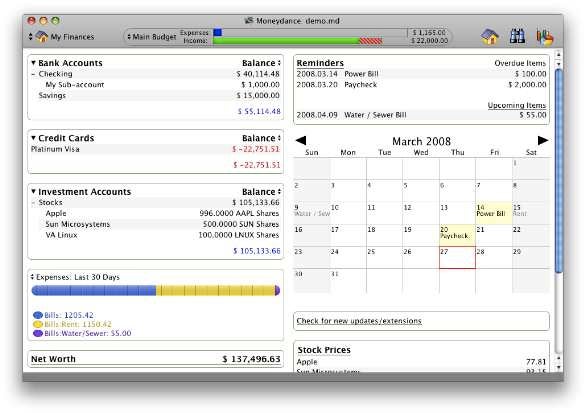Viewport: 586px width, 413px height.
Task: Change the Expenses Last 30 Days period selector
Action: point(75,277)
